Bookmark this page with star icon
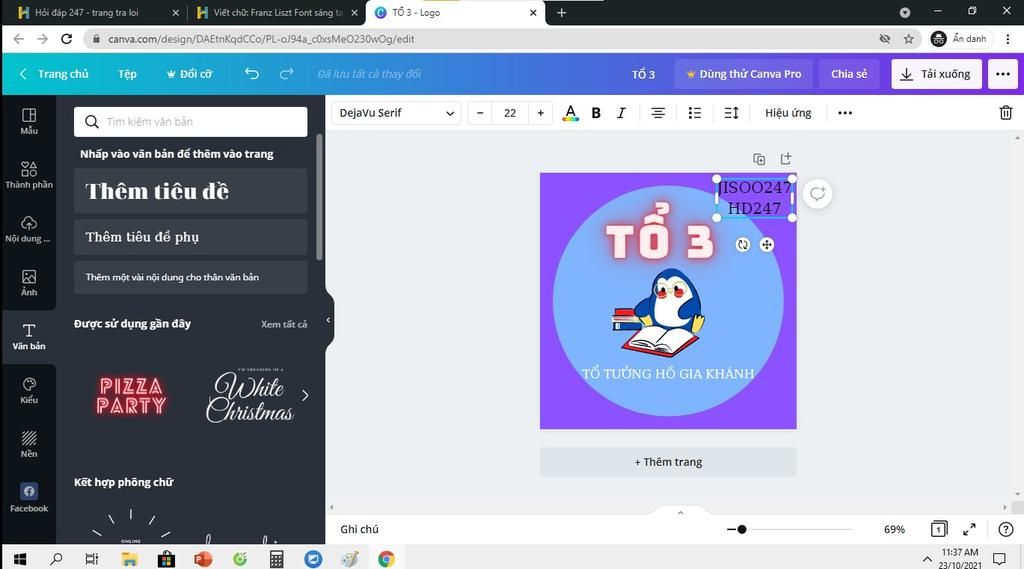 (908, 39)
